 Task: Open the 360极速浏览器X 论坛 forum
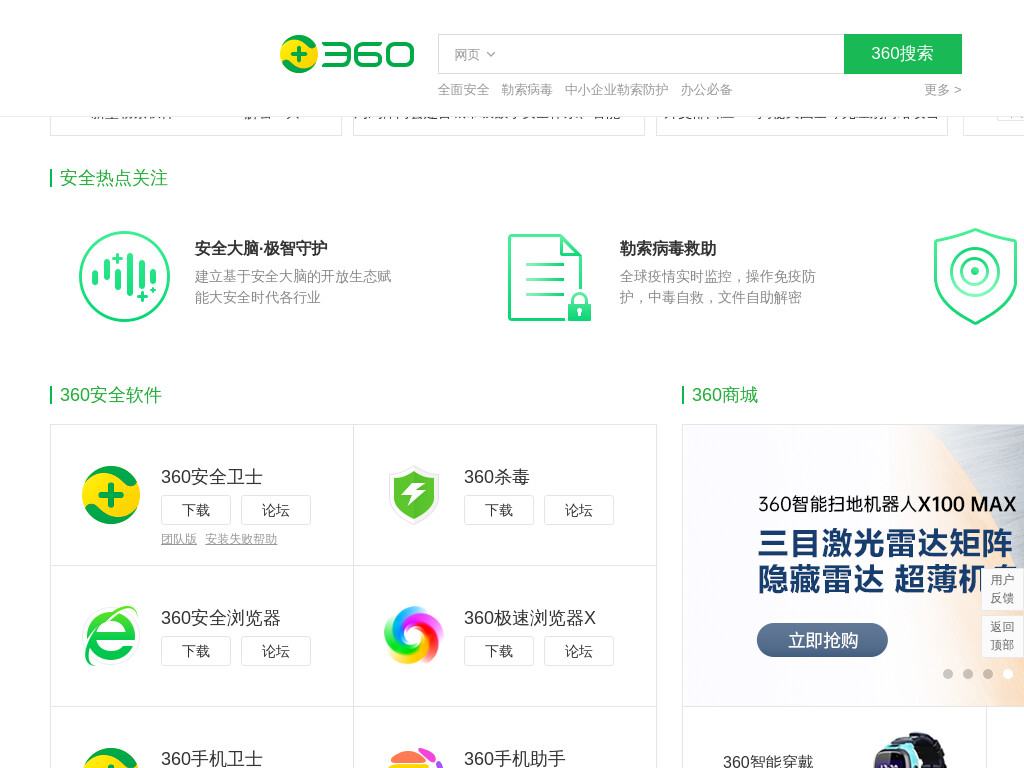(x=579, y=651)
